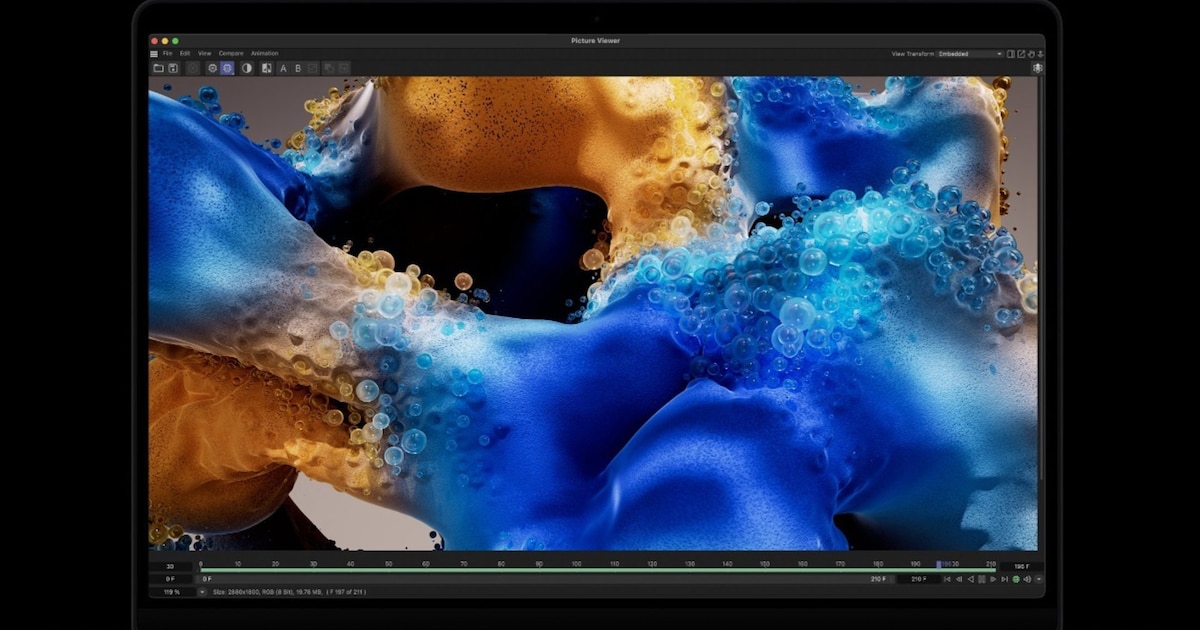This screenshot has height=630, width=1200.
Task: Click the View Transform label
Action: click(911, 54)
